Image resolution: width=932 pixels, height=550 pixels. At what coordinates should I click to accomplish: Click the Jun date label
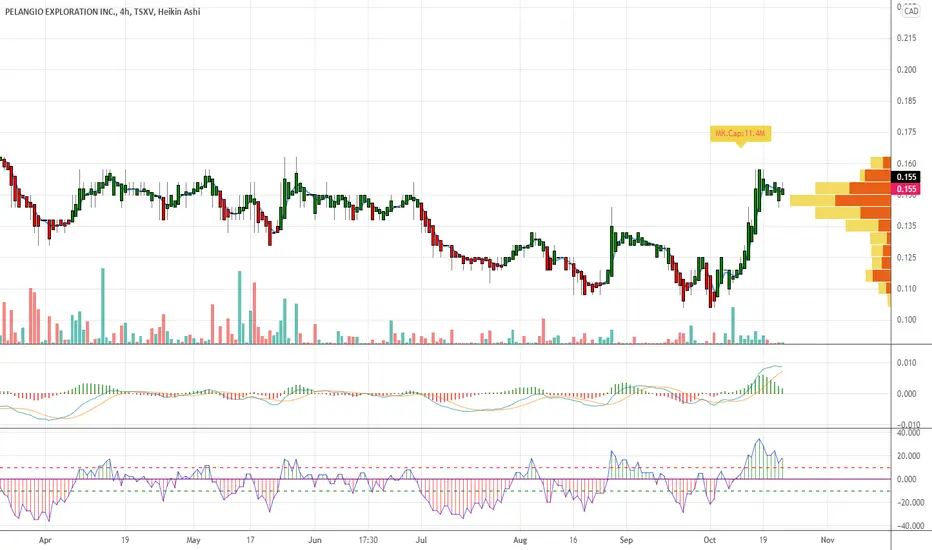tap(314, 540)
